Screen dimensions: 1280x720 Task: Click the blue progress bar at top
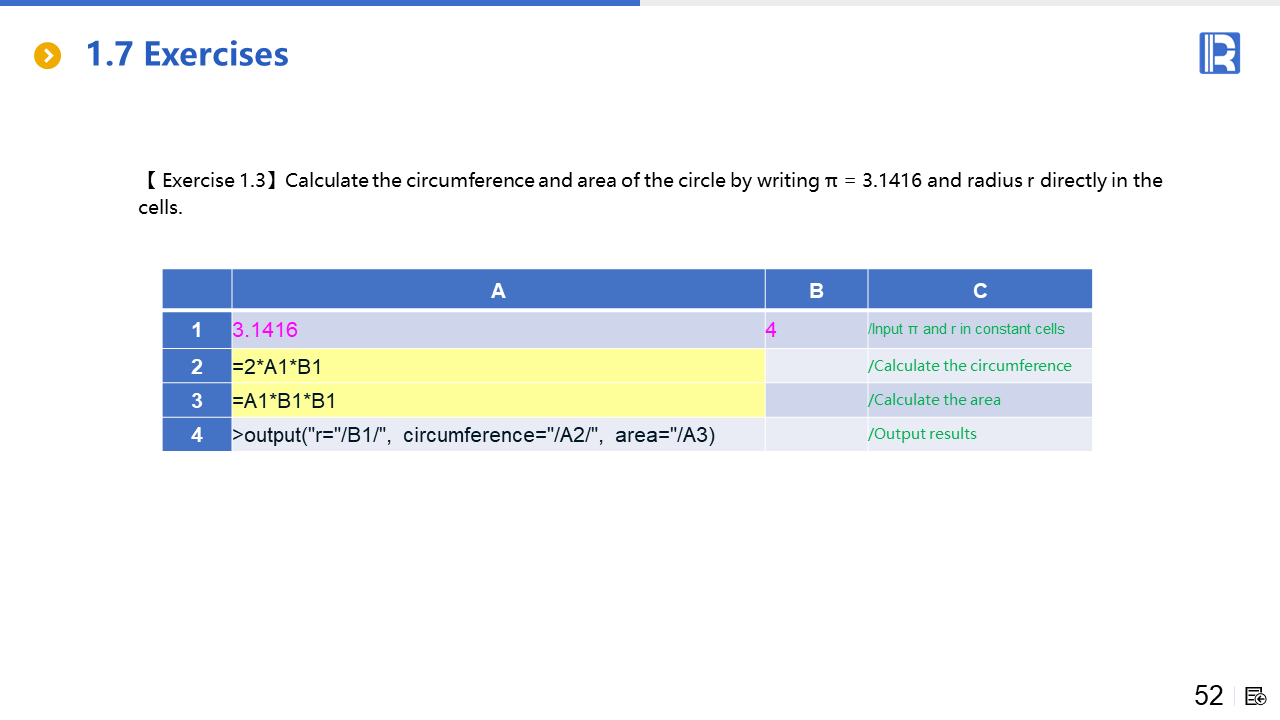tap(320, 3)
